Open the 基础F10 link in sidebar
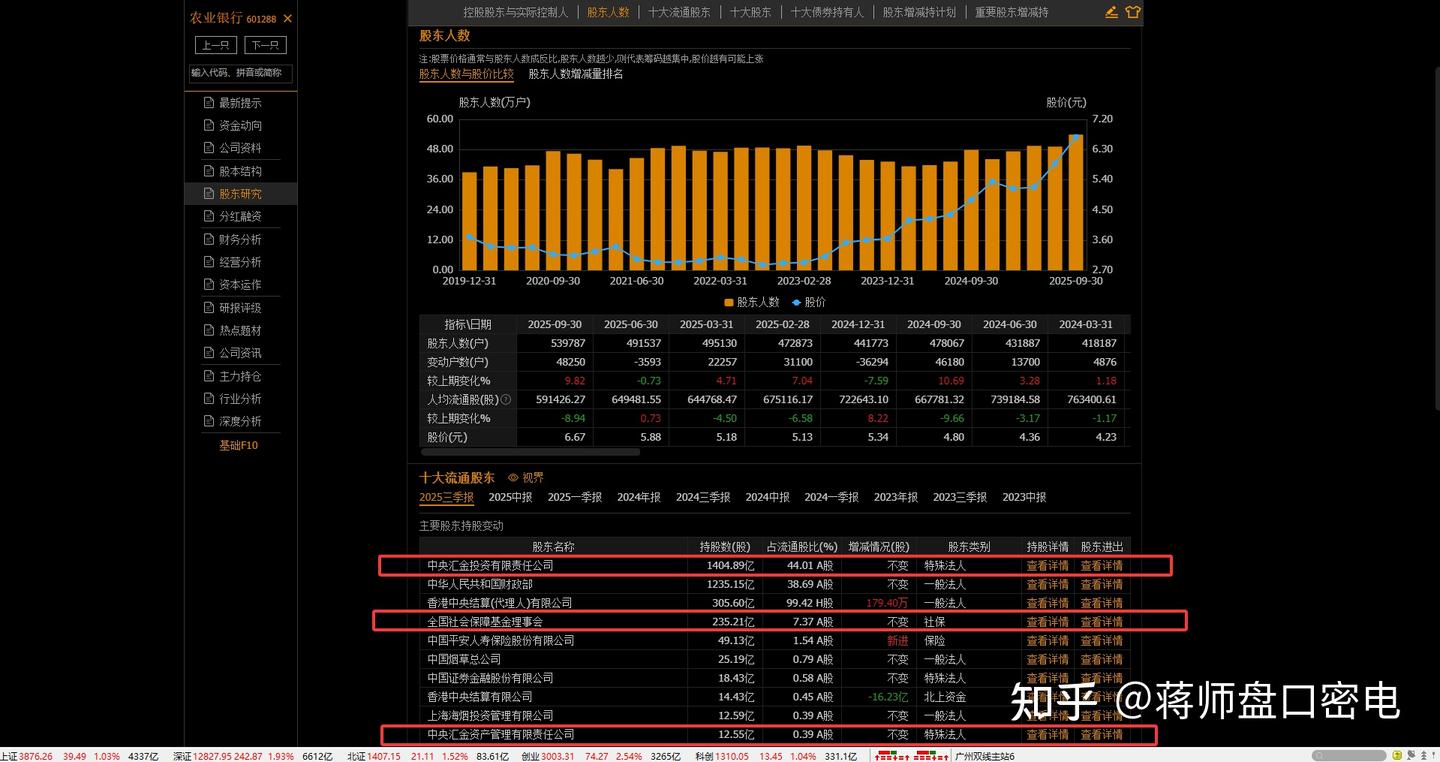Image resolution: width=1440 pixels, height=762 pixels. (x=239, y=445)
